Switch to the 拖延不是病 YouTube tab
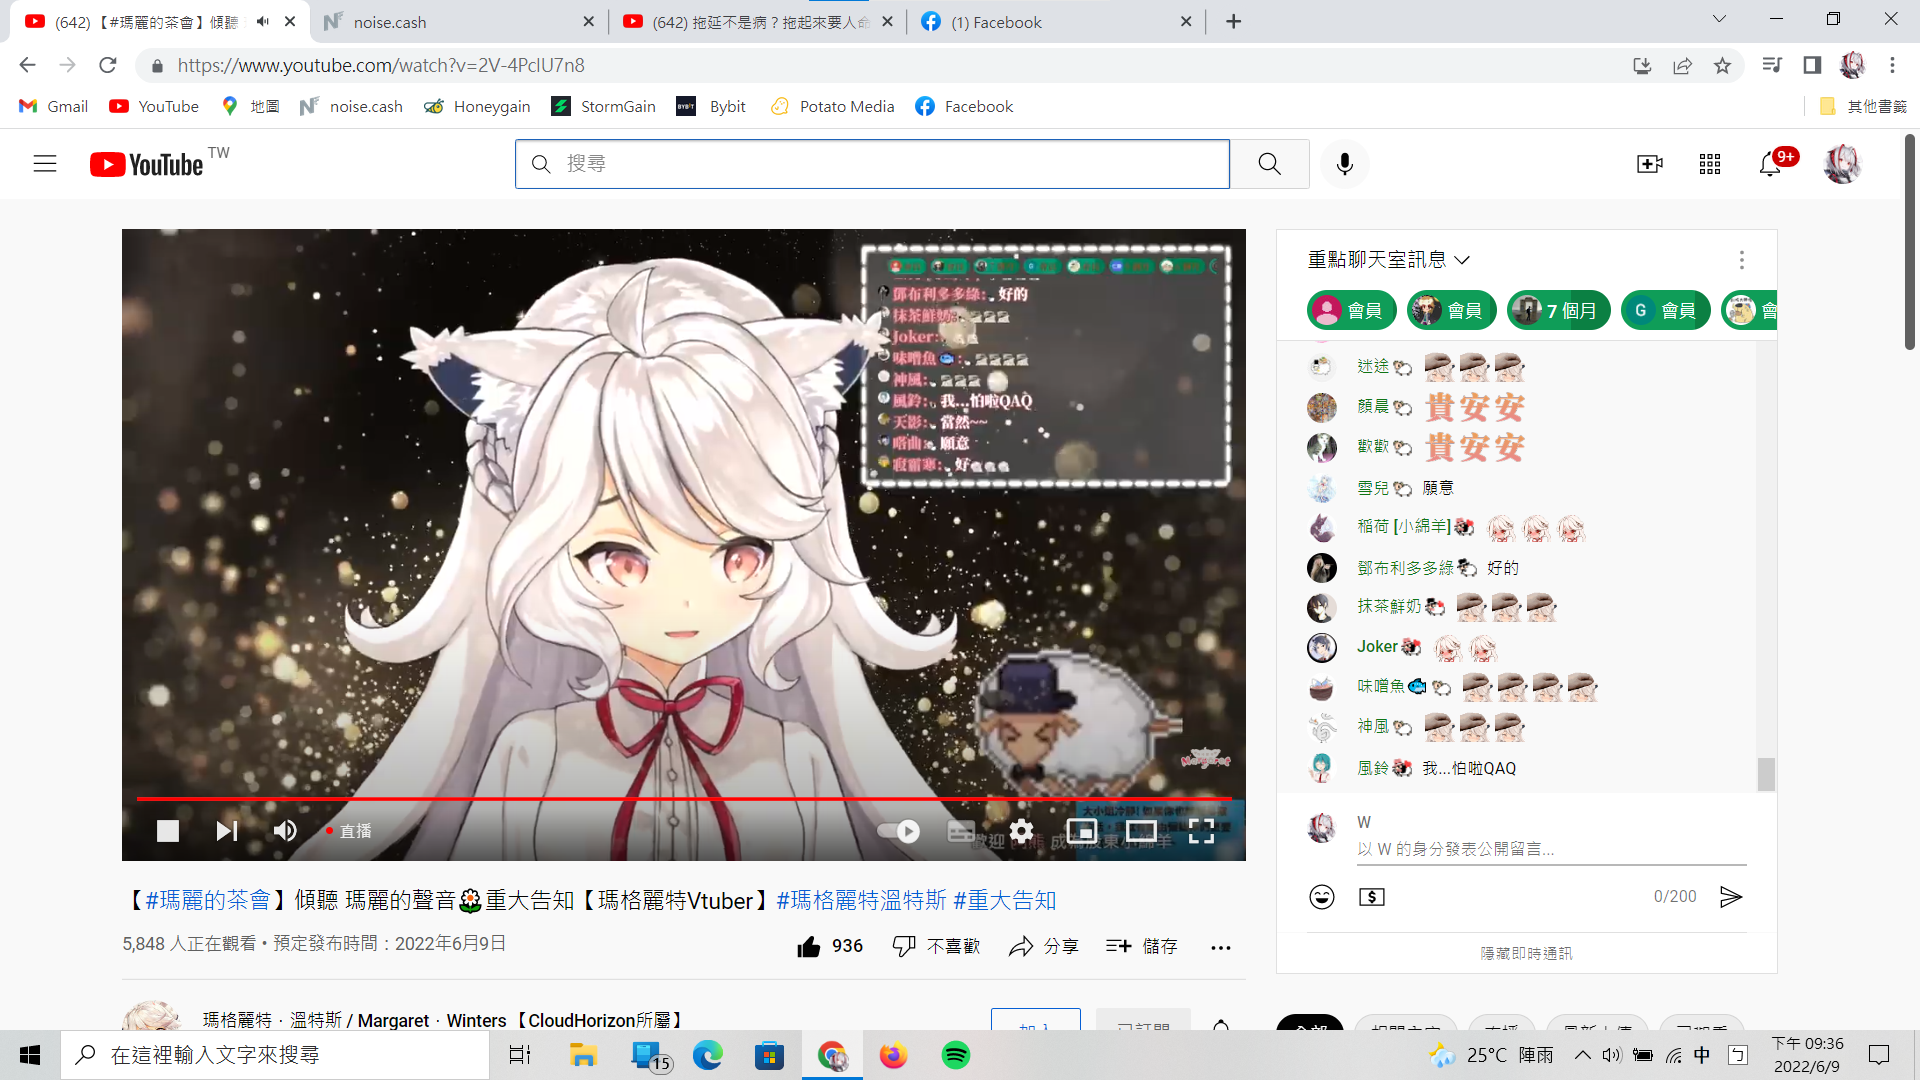The image size is (1920, 1080). click(x=756, y=22)
